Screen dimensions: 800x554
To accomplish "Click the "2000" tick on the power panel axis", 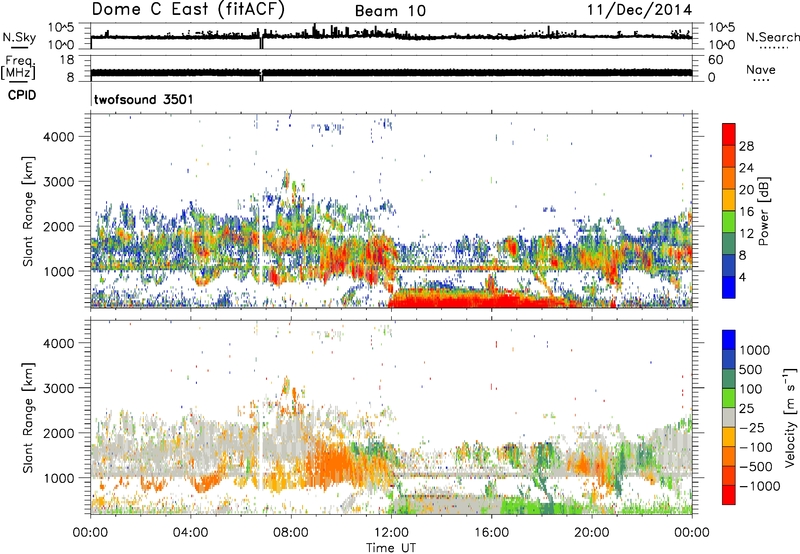I will click(59, 226).
